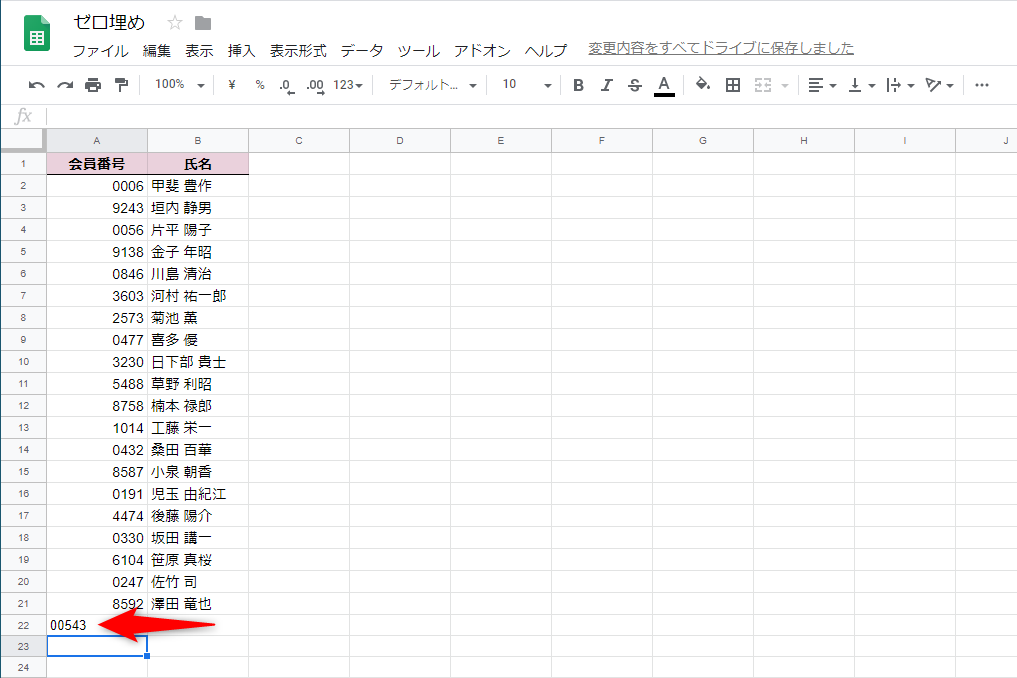Select the 氏名 header cell
1017x678 pixels.
pos(198,163)
